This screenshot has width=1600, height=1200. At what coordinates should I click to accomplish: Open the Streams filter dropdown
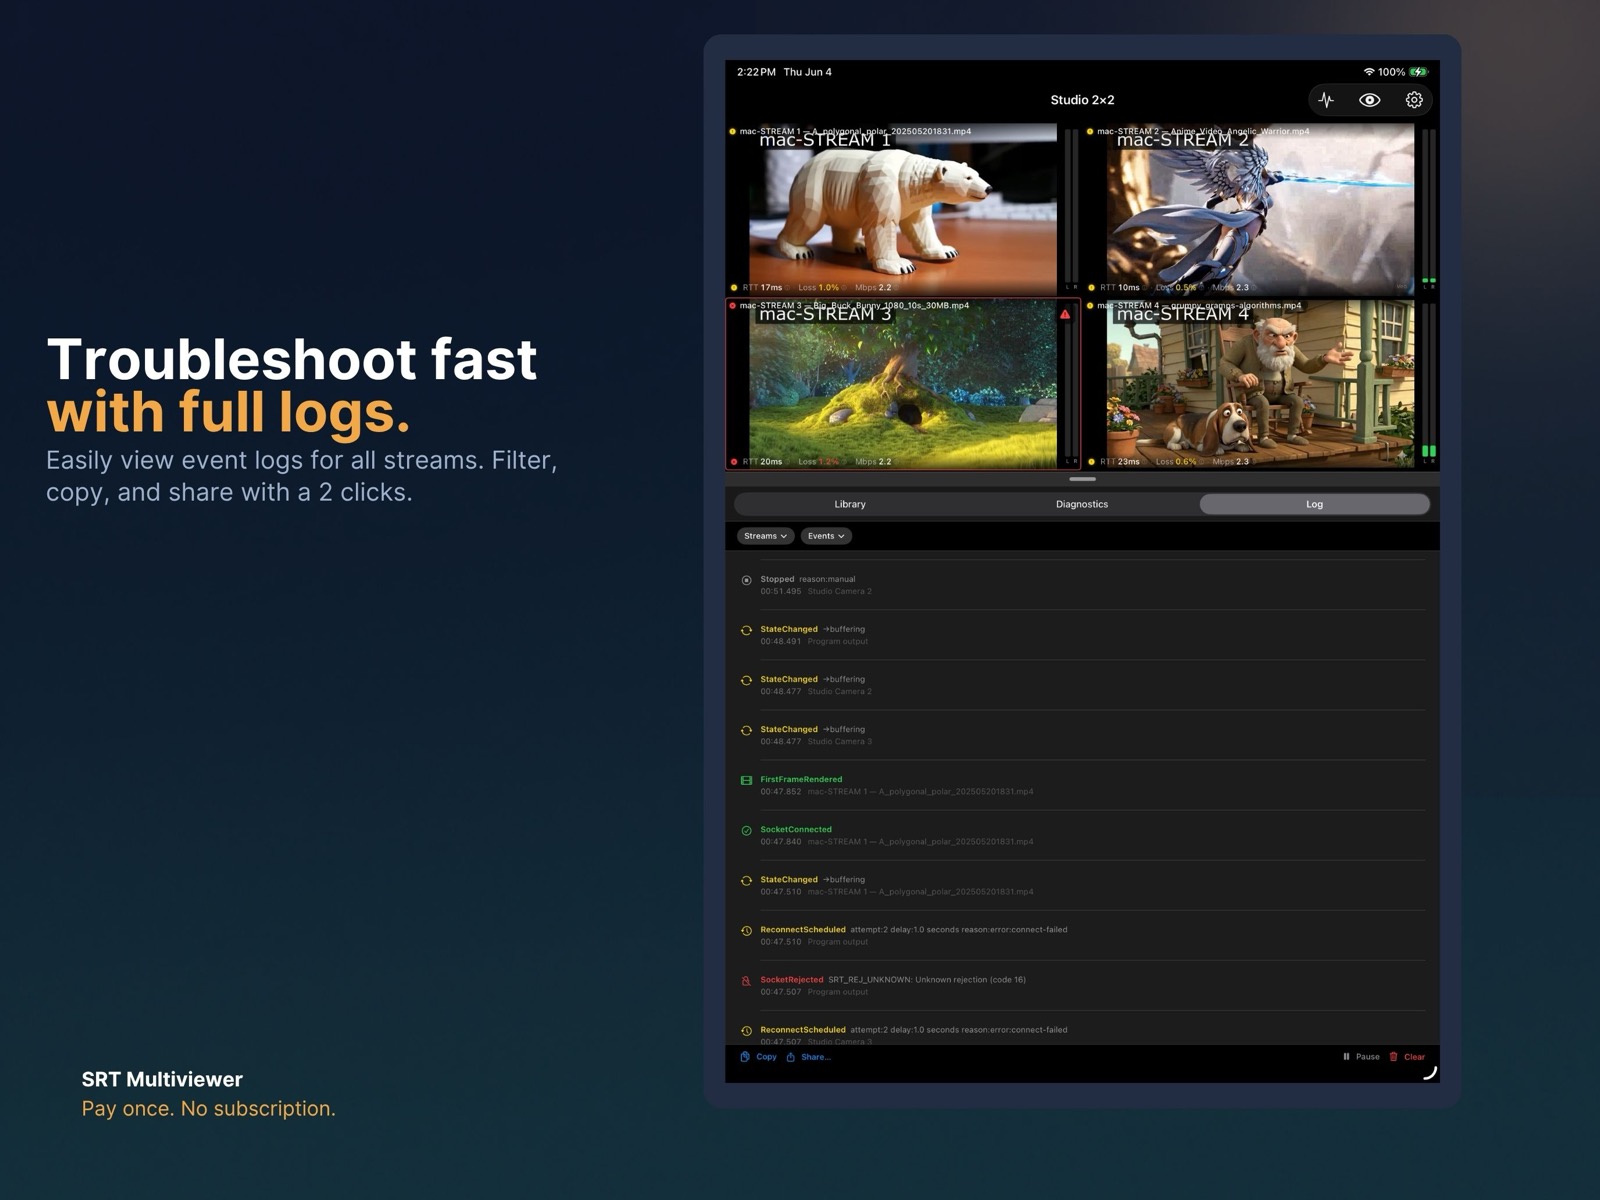coord(765,536)
